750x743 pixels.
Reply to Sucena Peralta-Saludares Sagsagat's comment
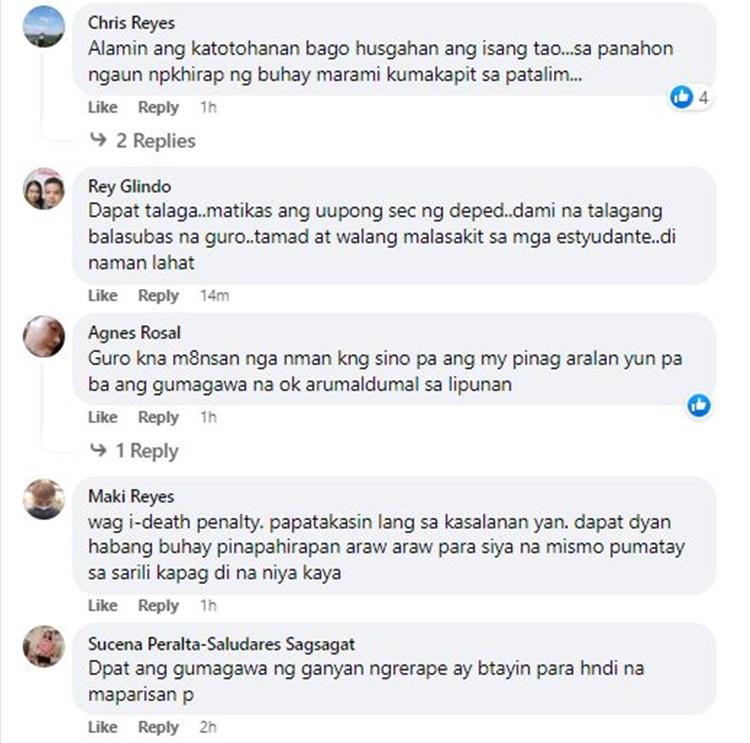pos(158,727)
